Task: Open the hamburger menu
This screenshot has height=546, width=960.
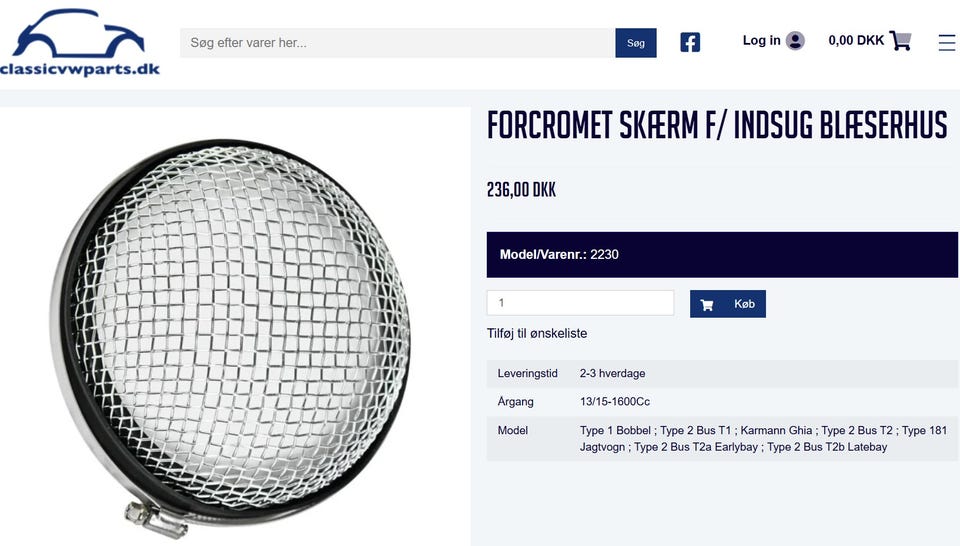Action: pyautogui.click(x=946, y=42)
